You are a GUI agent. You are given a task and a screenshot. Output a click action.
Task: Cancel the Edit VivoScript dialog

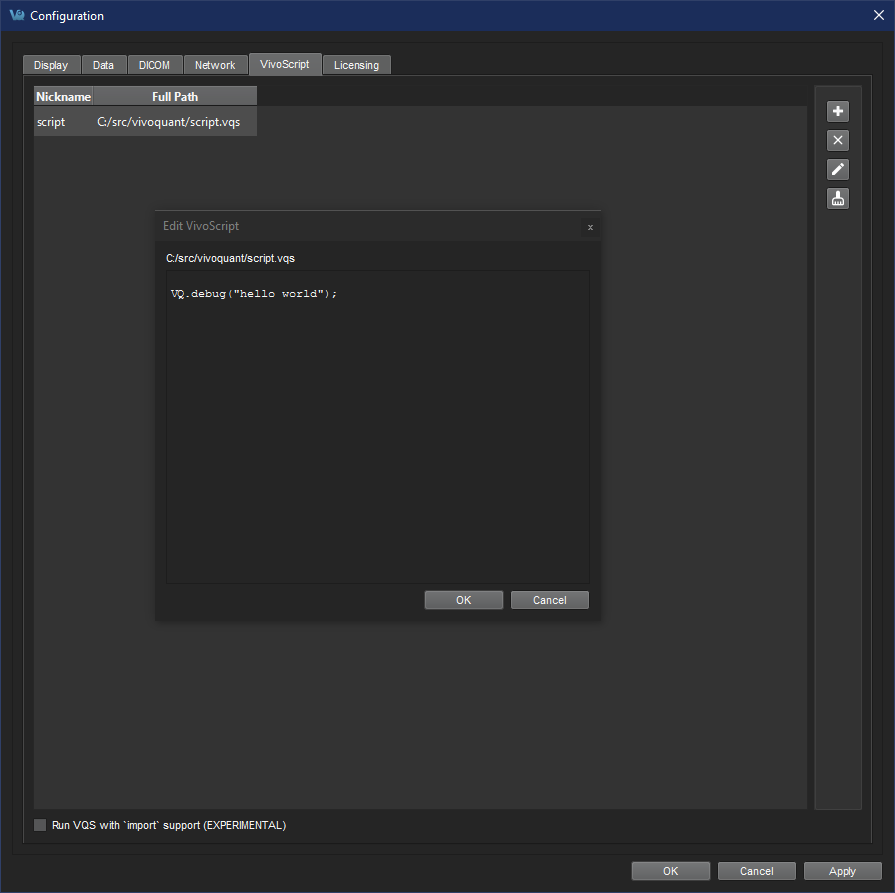pos(549,599)
